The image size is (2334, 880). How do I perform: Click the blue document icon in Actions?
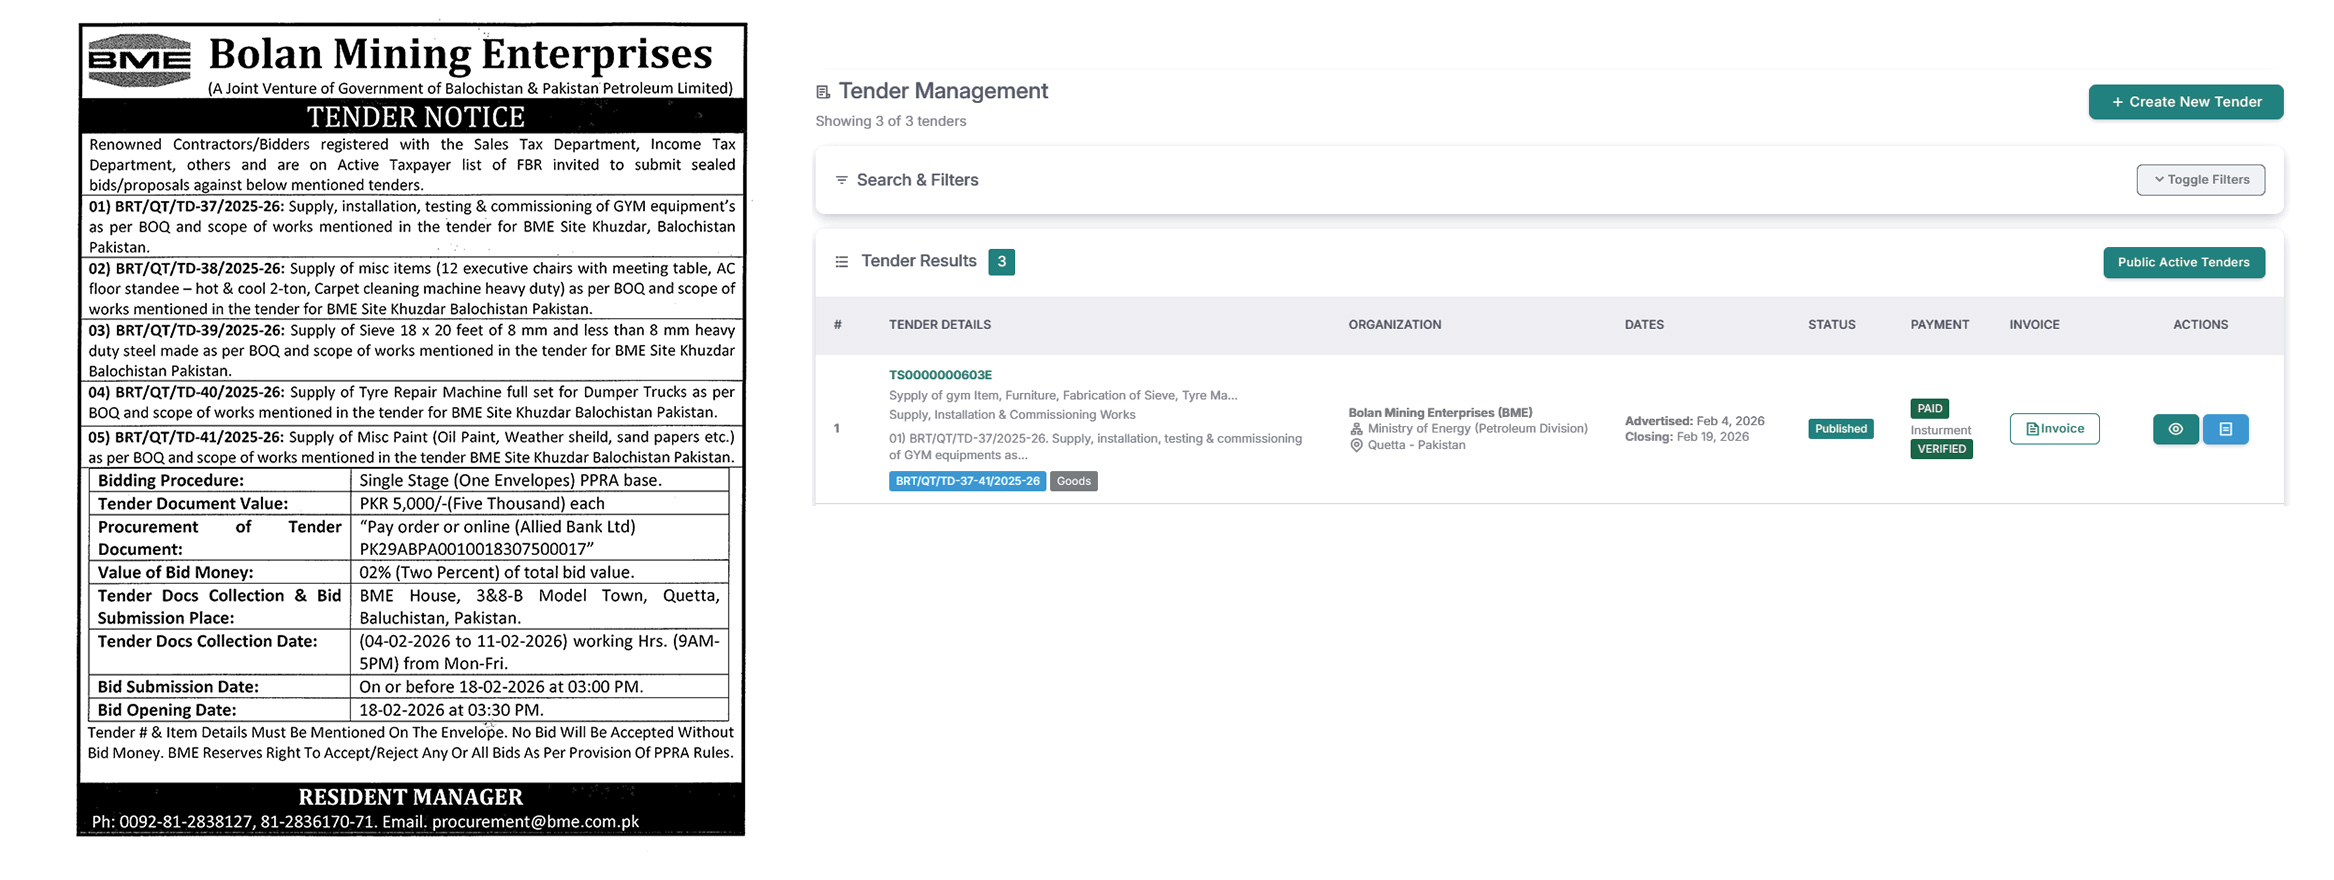2225,429
